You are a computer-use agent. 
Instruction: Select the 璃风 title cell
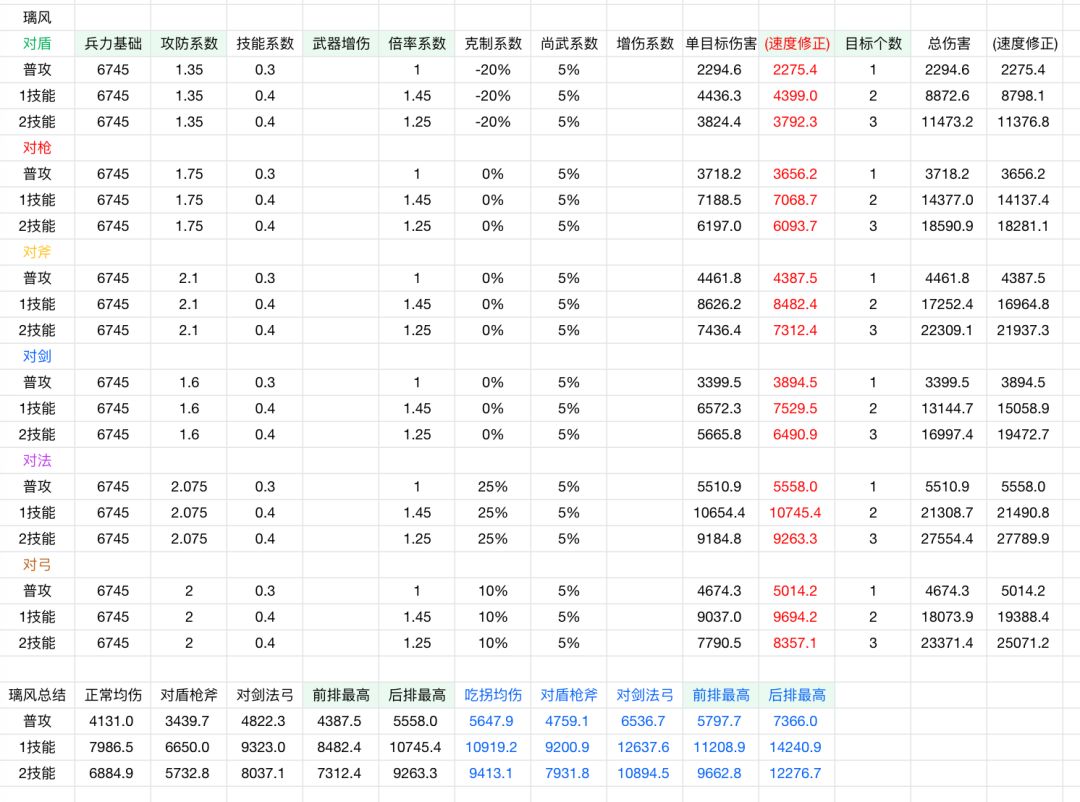point(37,17)
